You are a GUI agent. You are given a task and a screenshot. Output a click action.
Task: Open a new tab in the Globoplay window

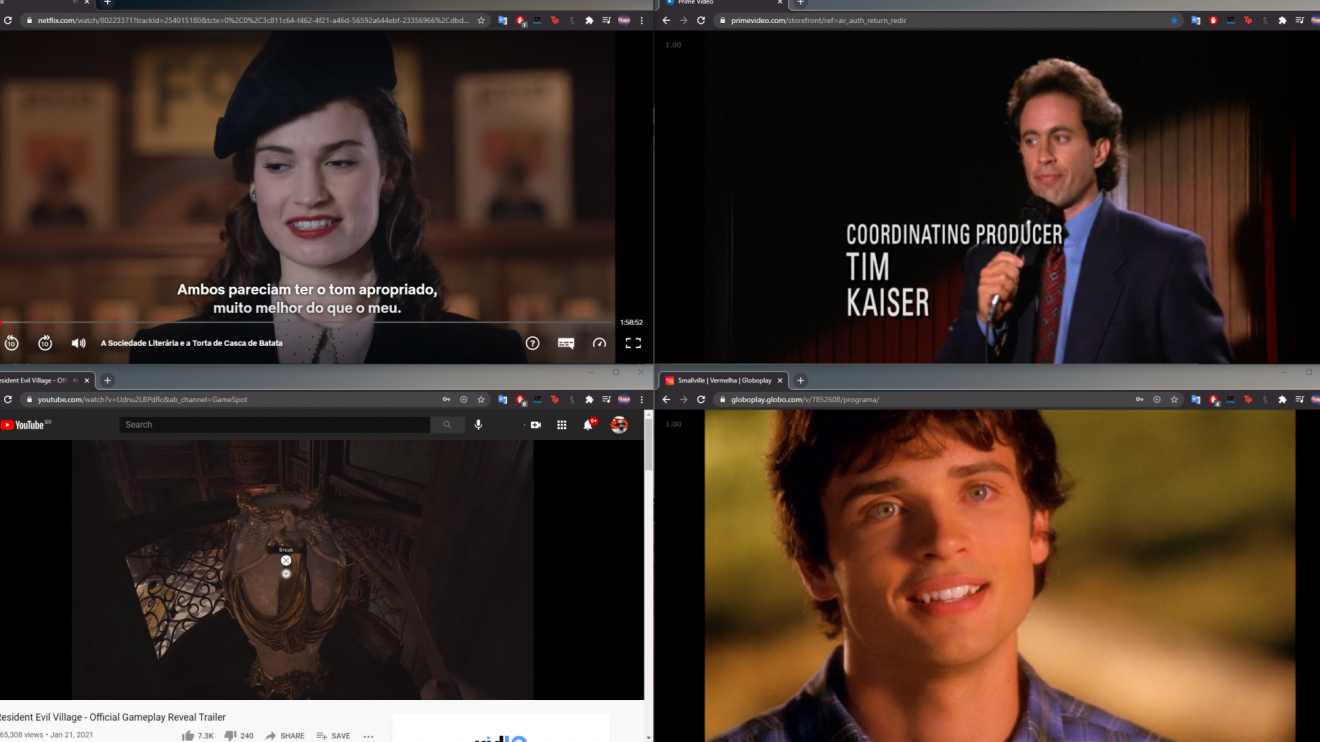point(800,380)
